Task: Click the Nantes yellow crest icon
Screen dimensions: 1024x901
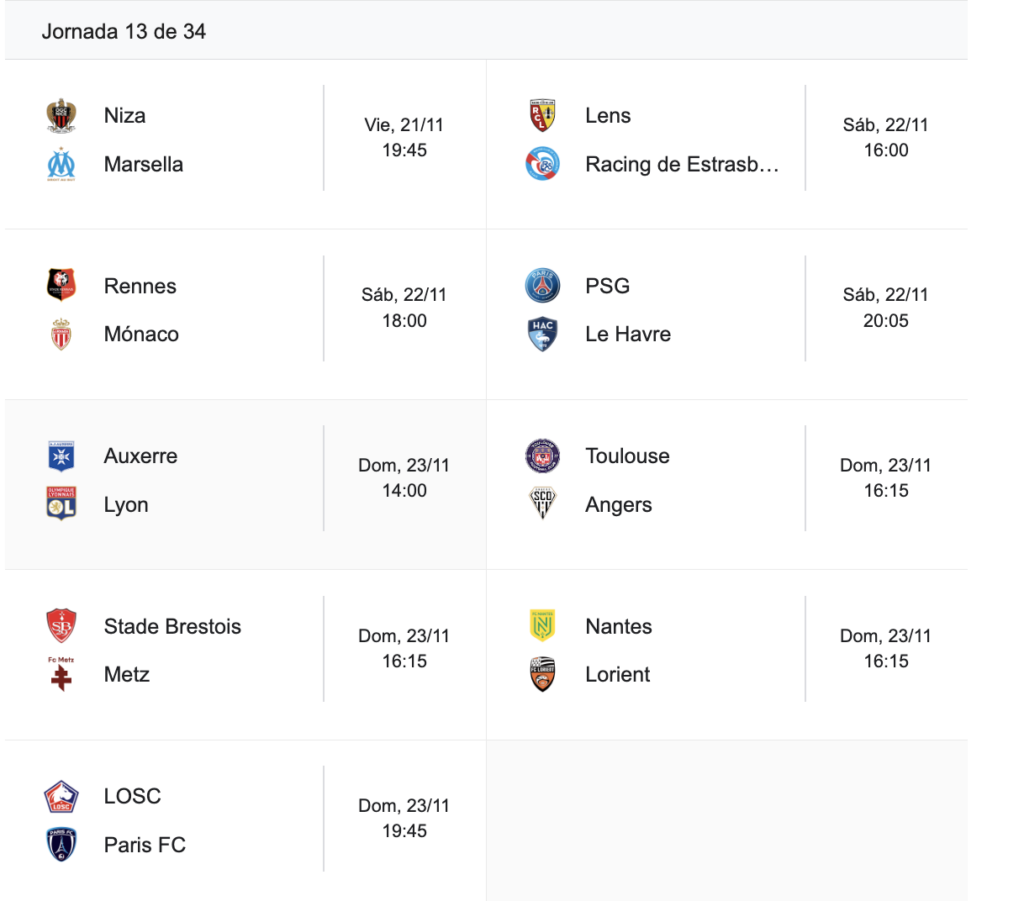Action: pos(543,626)
